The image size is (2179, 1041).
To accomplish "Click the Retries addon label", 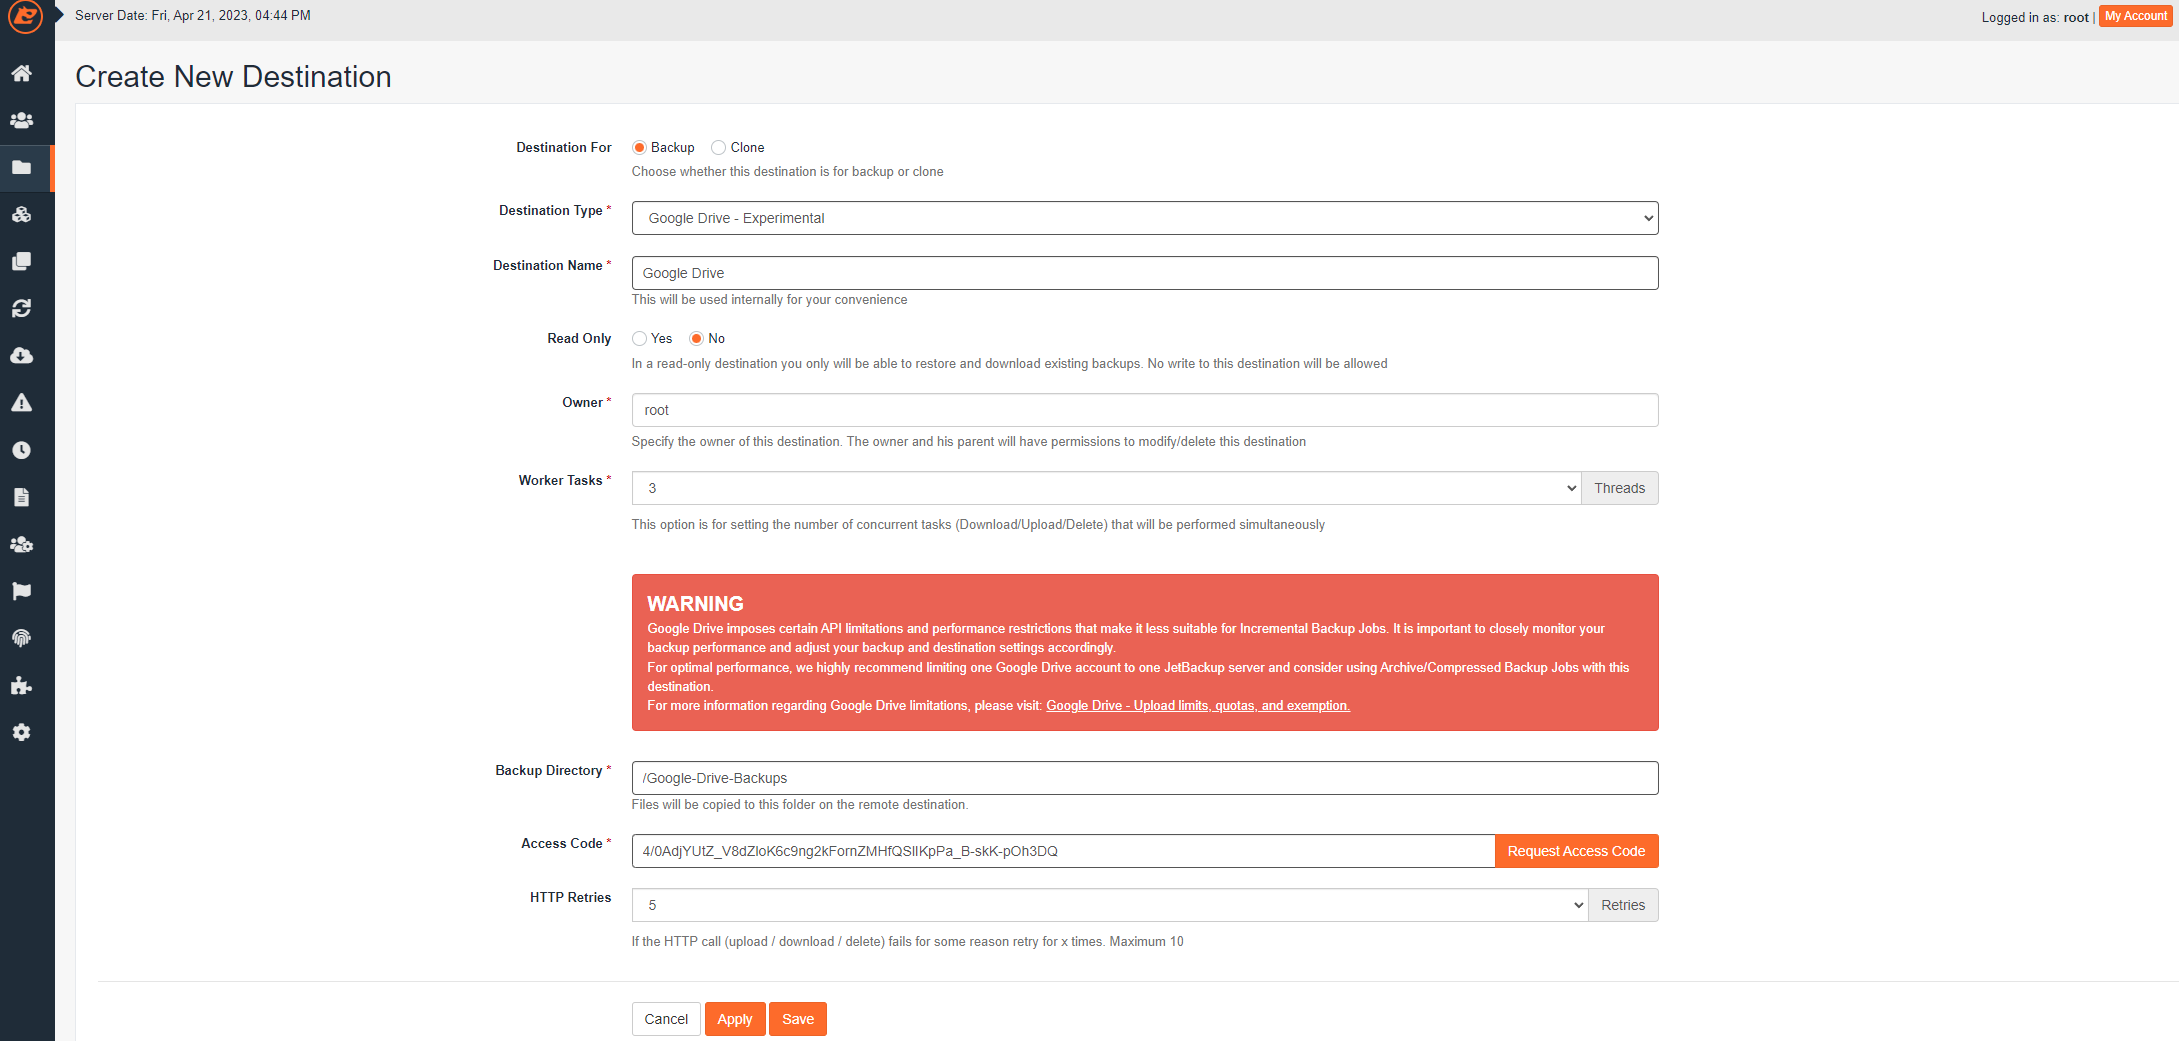I will coord(1623,905).
